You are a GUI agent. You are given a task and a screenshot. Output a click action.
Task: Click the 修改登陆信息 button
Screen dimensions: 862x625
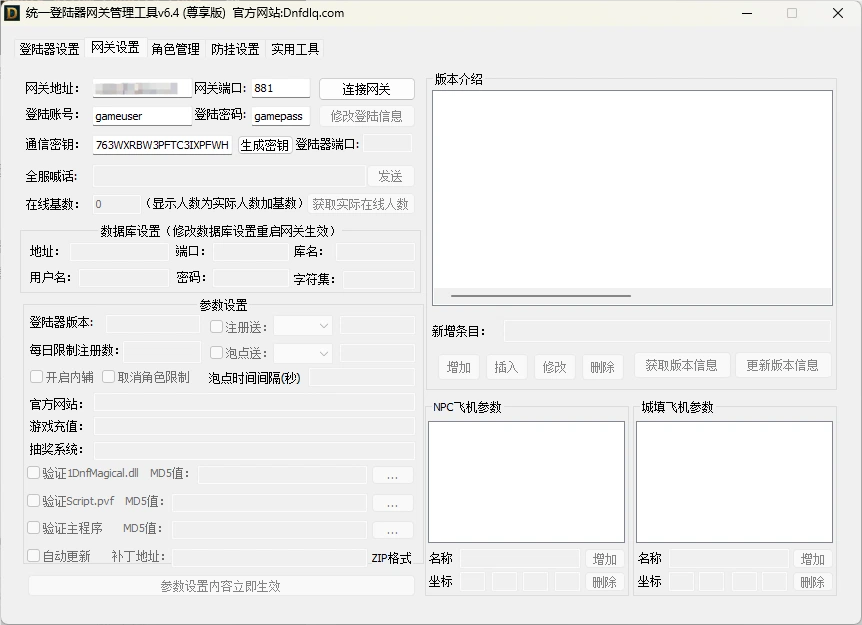click(x=366, y=117)
